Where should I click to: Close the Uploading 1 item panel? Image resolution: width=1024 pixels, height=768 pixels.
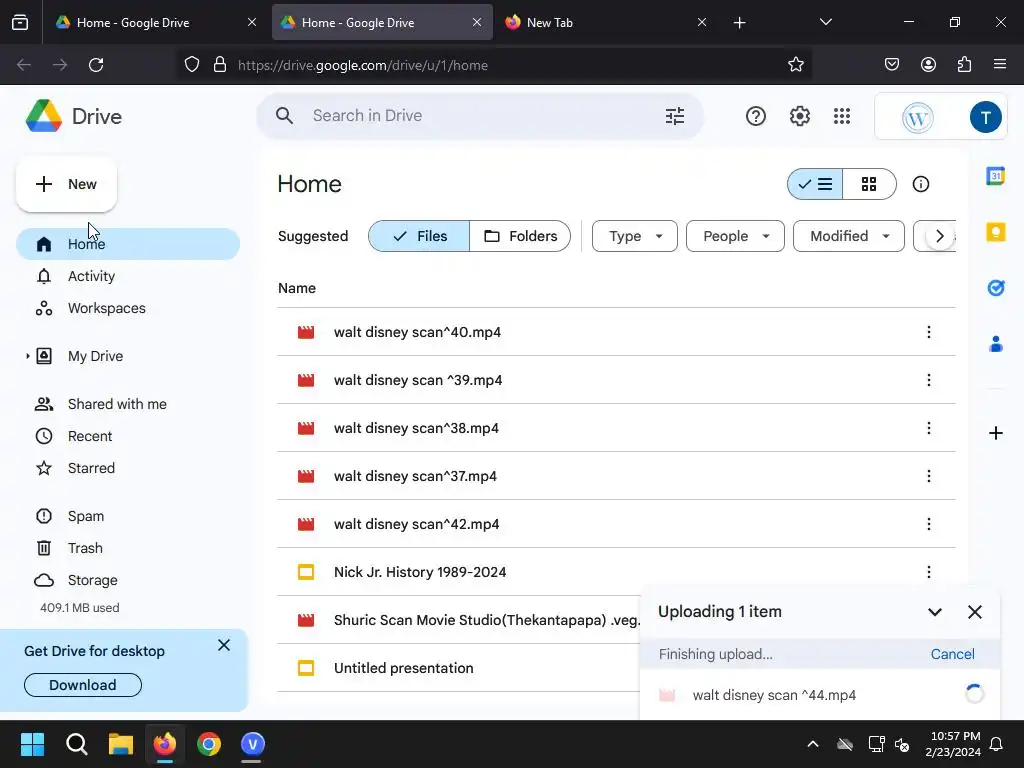tap(974, 613)
